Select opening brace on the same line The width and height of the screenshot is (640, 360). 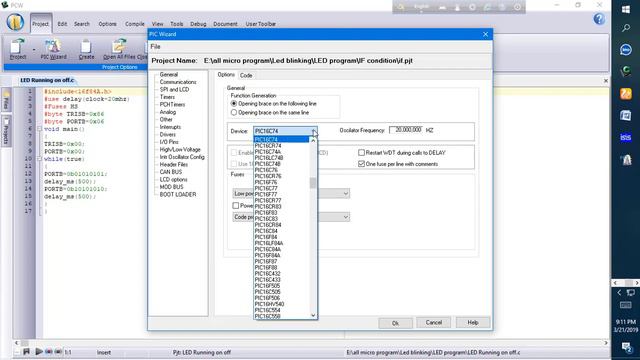234,112
